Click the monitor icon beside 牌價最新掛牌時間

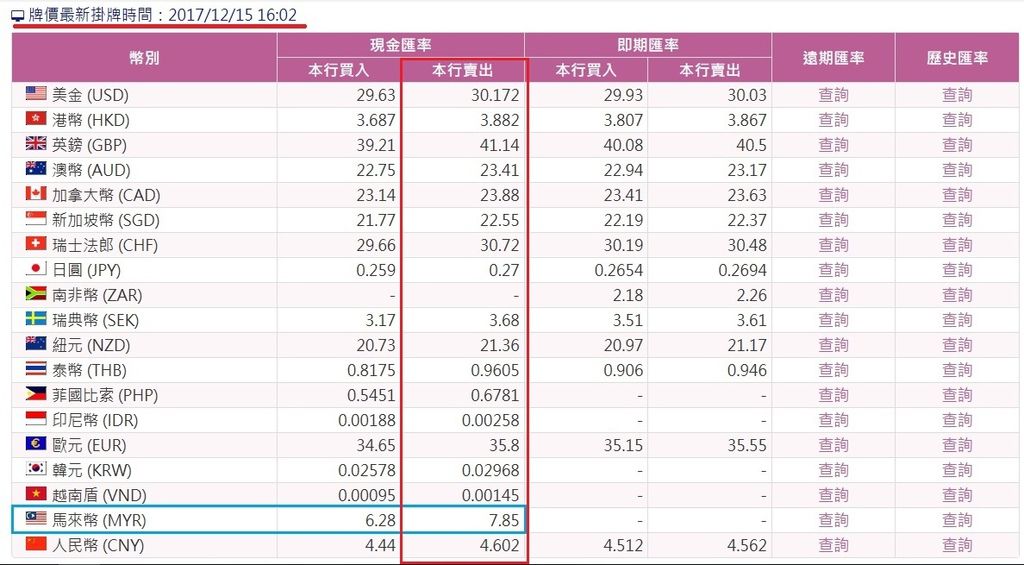[x=18, y=16]
